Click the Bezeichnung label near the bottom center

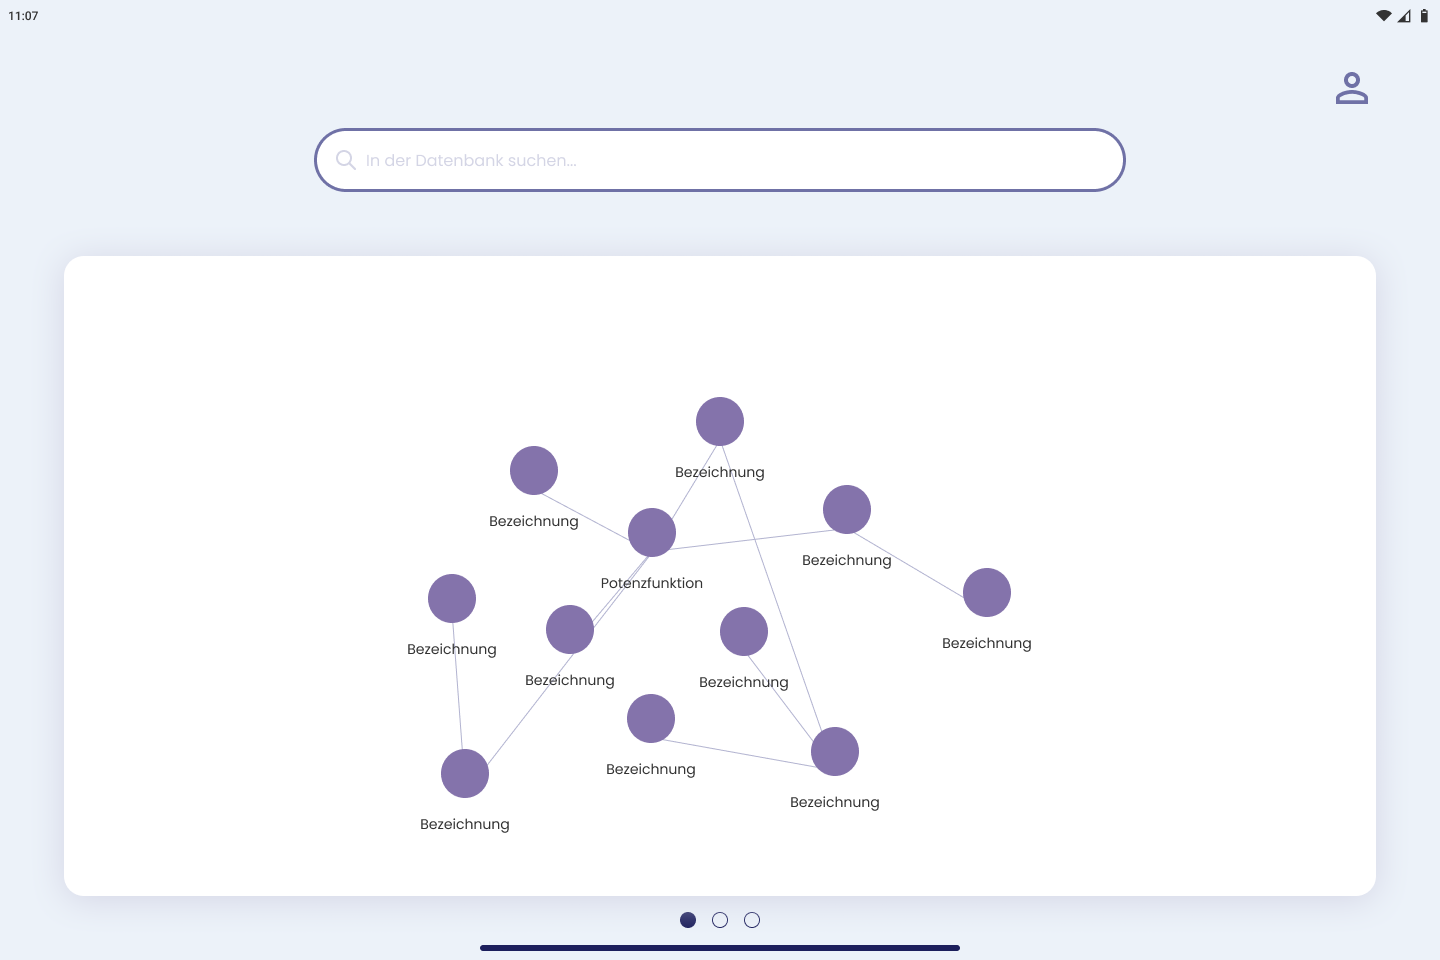pos(651,769)
